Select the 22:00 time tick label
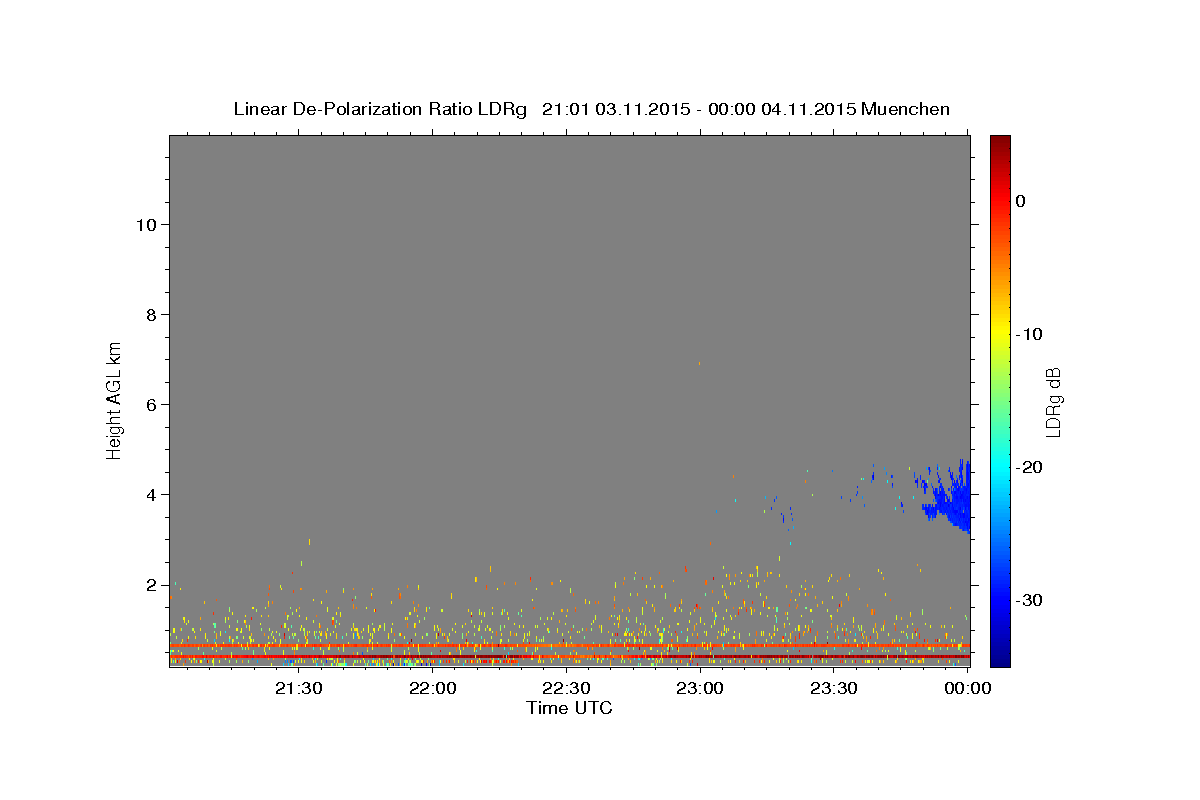This screenshot has width=1200, height=800. point(432,688)
